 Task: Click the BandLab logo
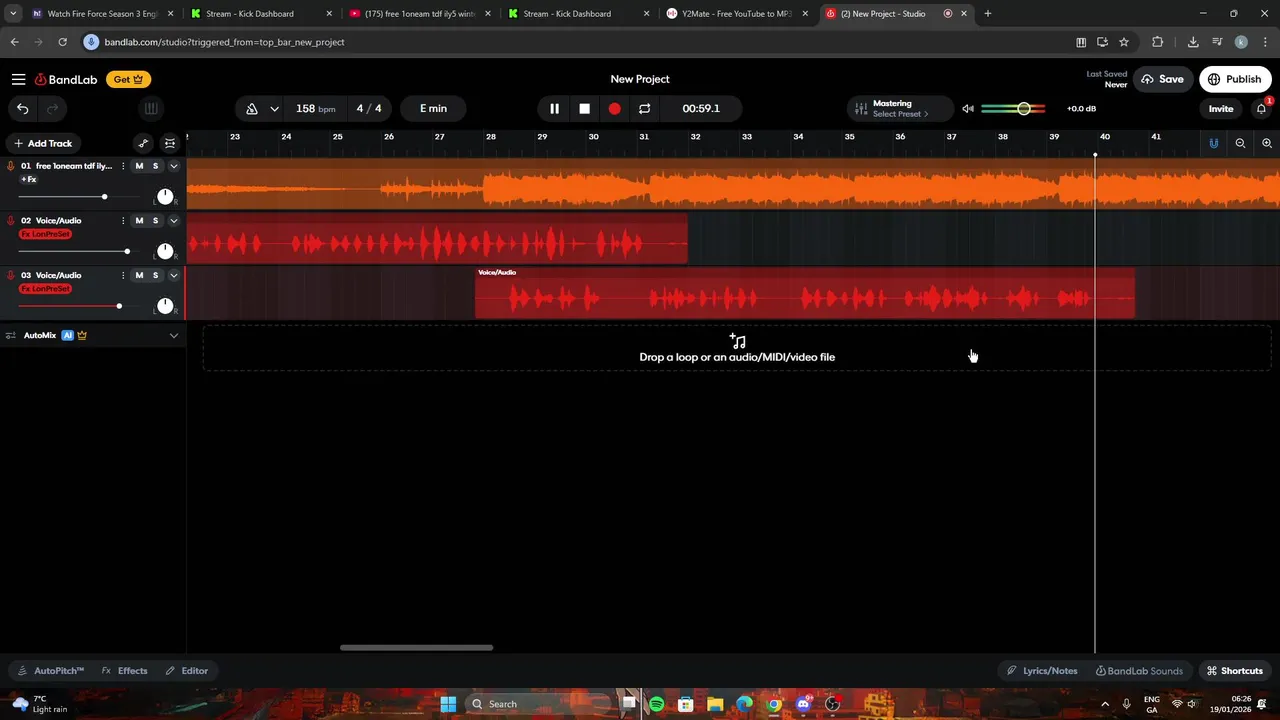coord(67,79)
